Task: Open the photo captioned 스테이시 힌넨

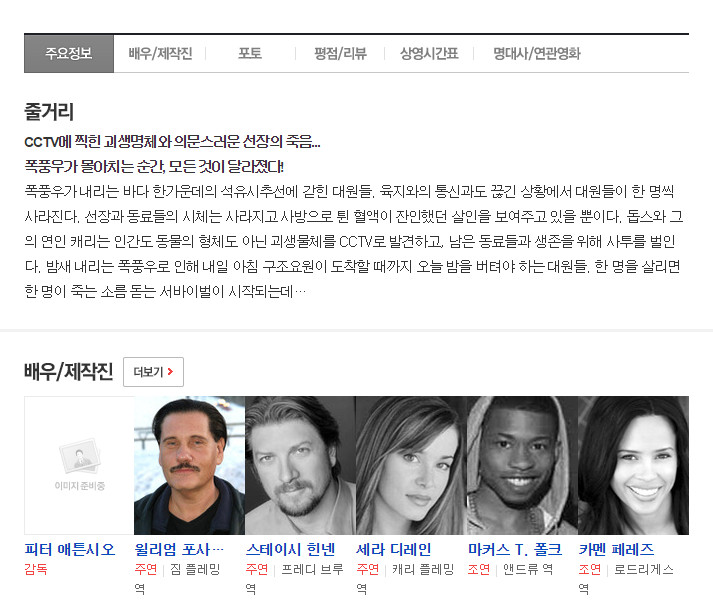Action: [x=300, y=465]
